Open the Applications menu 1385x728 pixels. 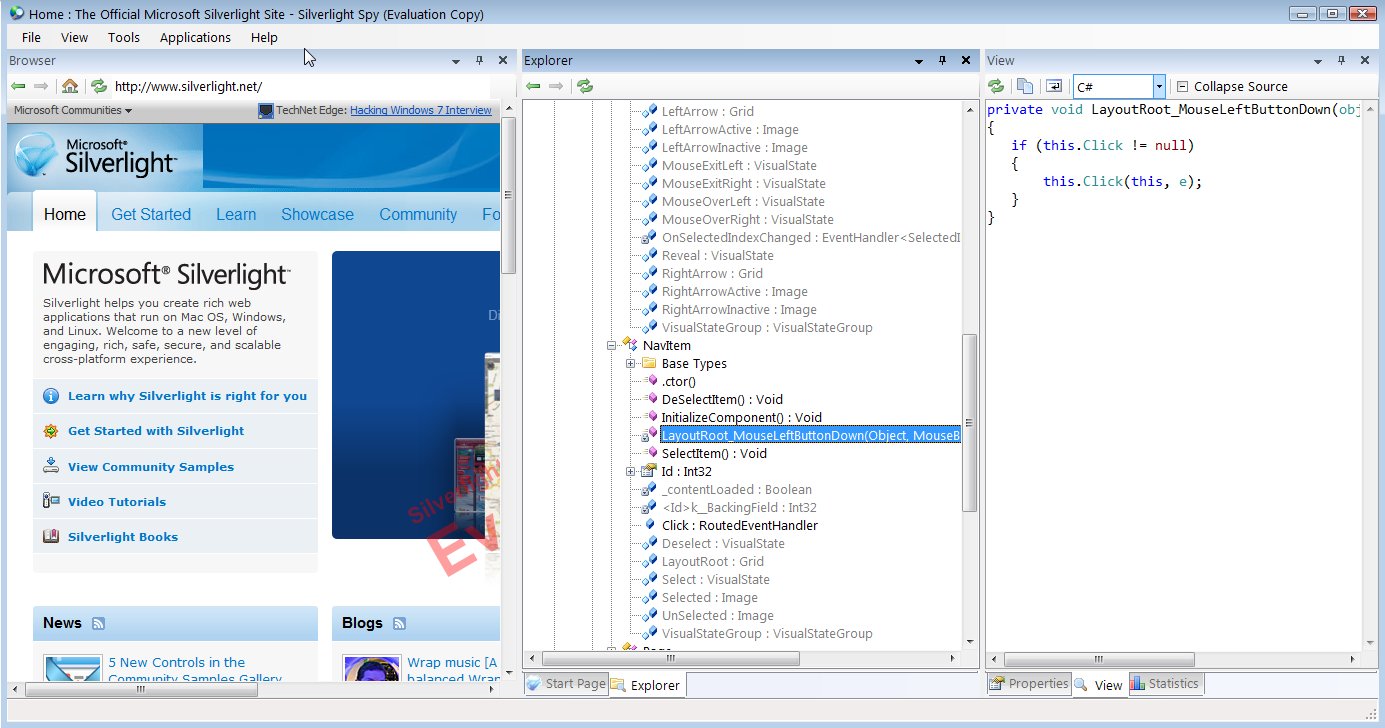[x=195, y=37]
